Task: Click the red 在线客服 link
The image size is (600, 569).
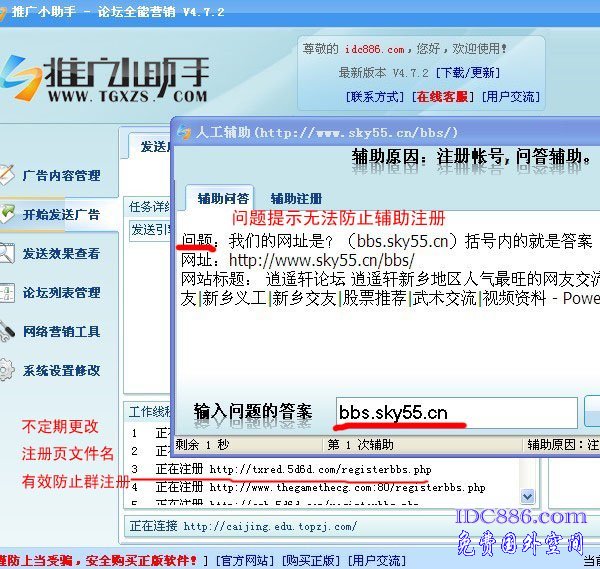Action: click(443, 97)
